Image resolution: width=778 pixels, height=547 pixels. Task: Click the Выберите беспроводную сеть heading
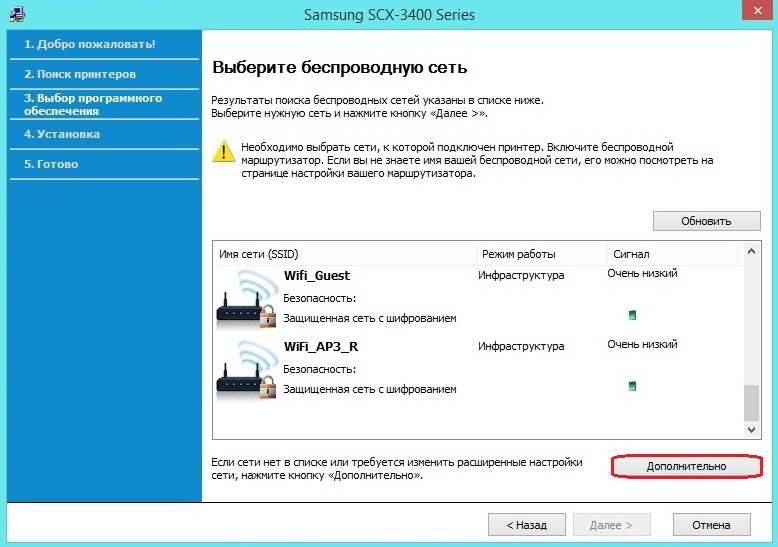click(x=339, y=68)
